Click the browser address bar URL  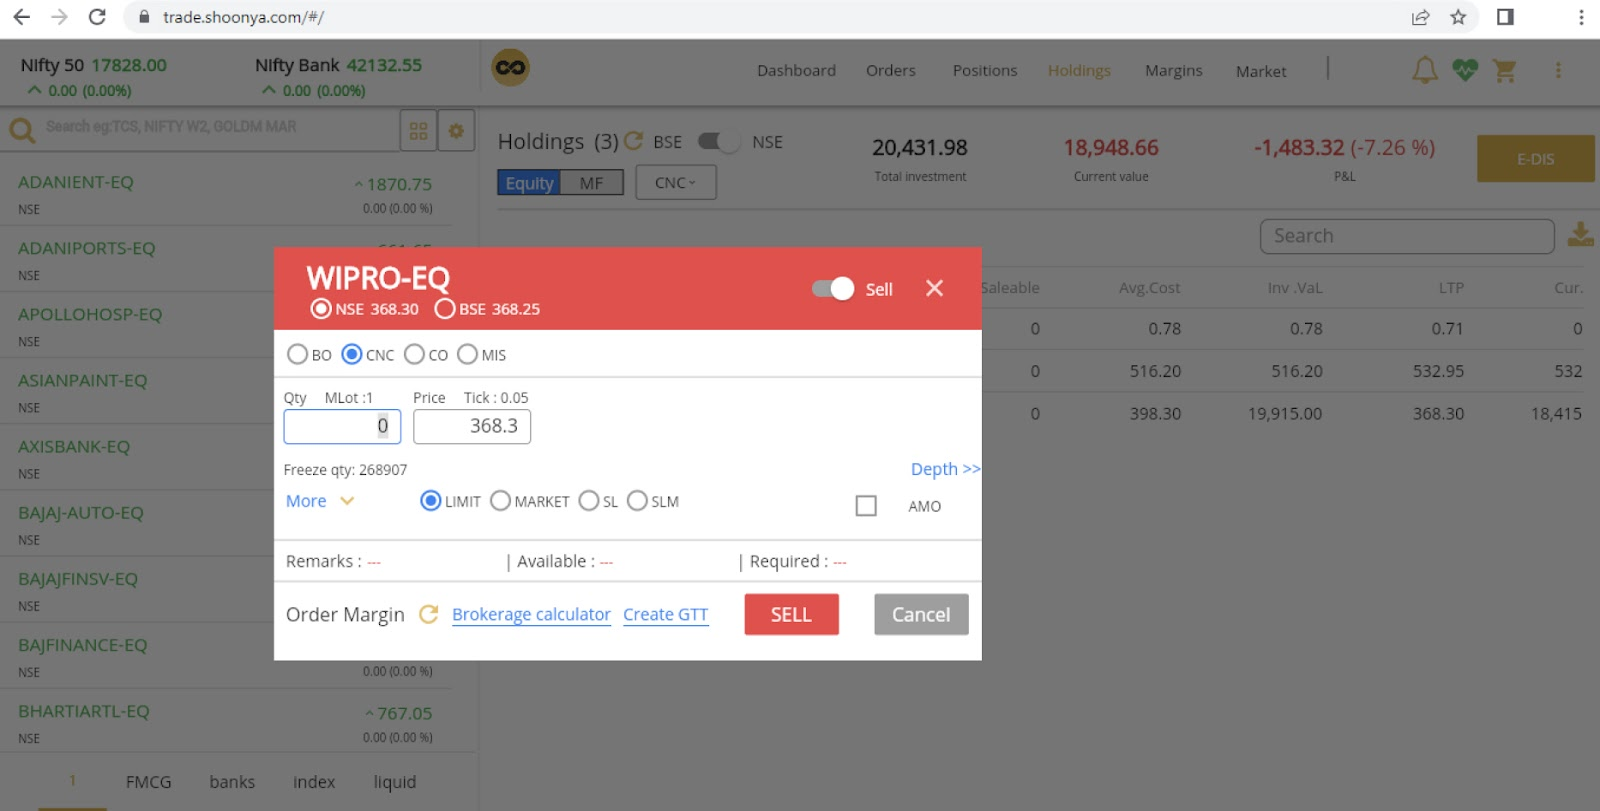[x=243, y=17]
